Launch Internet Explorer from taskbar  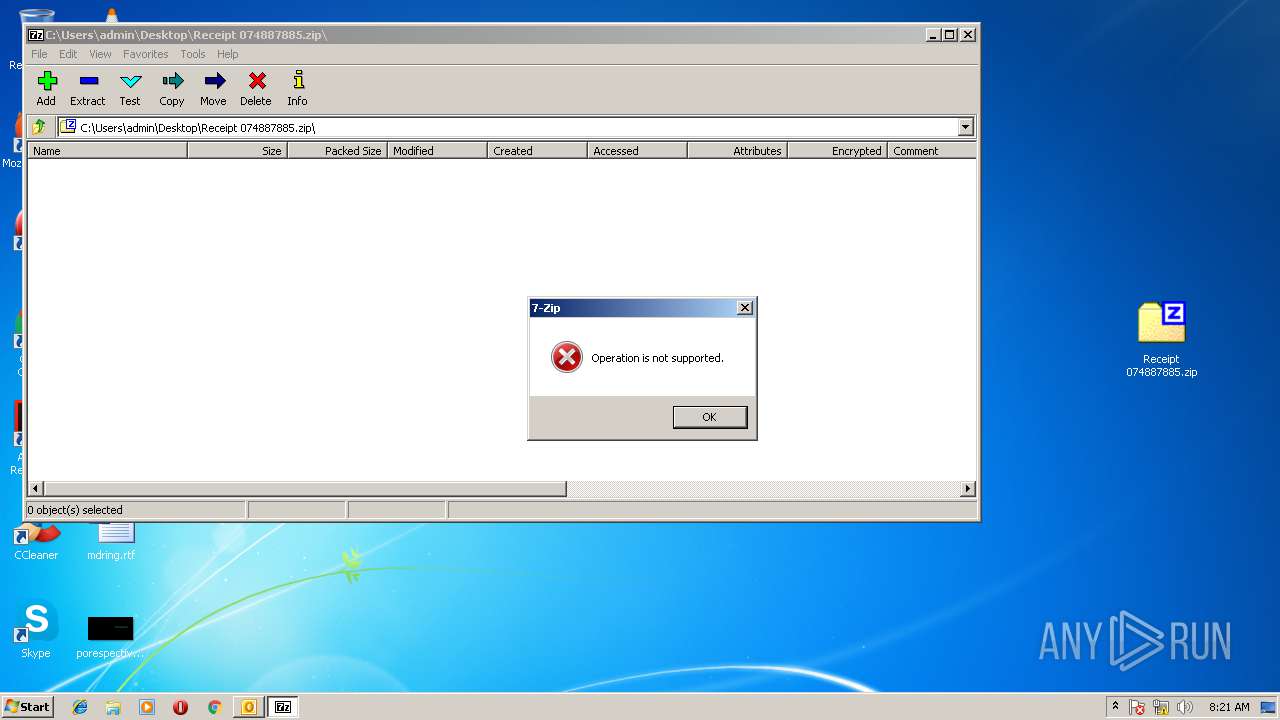click(x=80, y=707)
